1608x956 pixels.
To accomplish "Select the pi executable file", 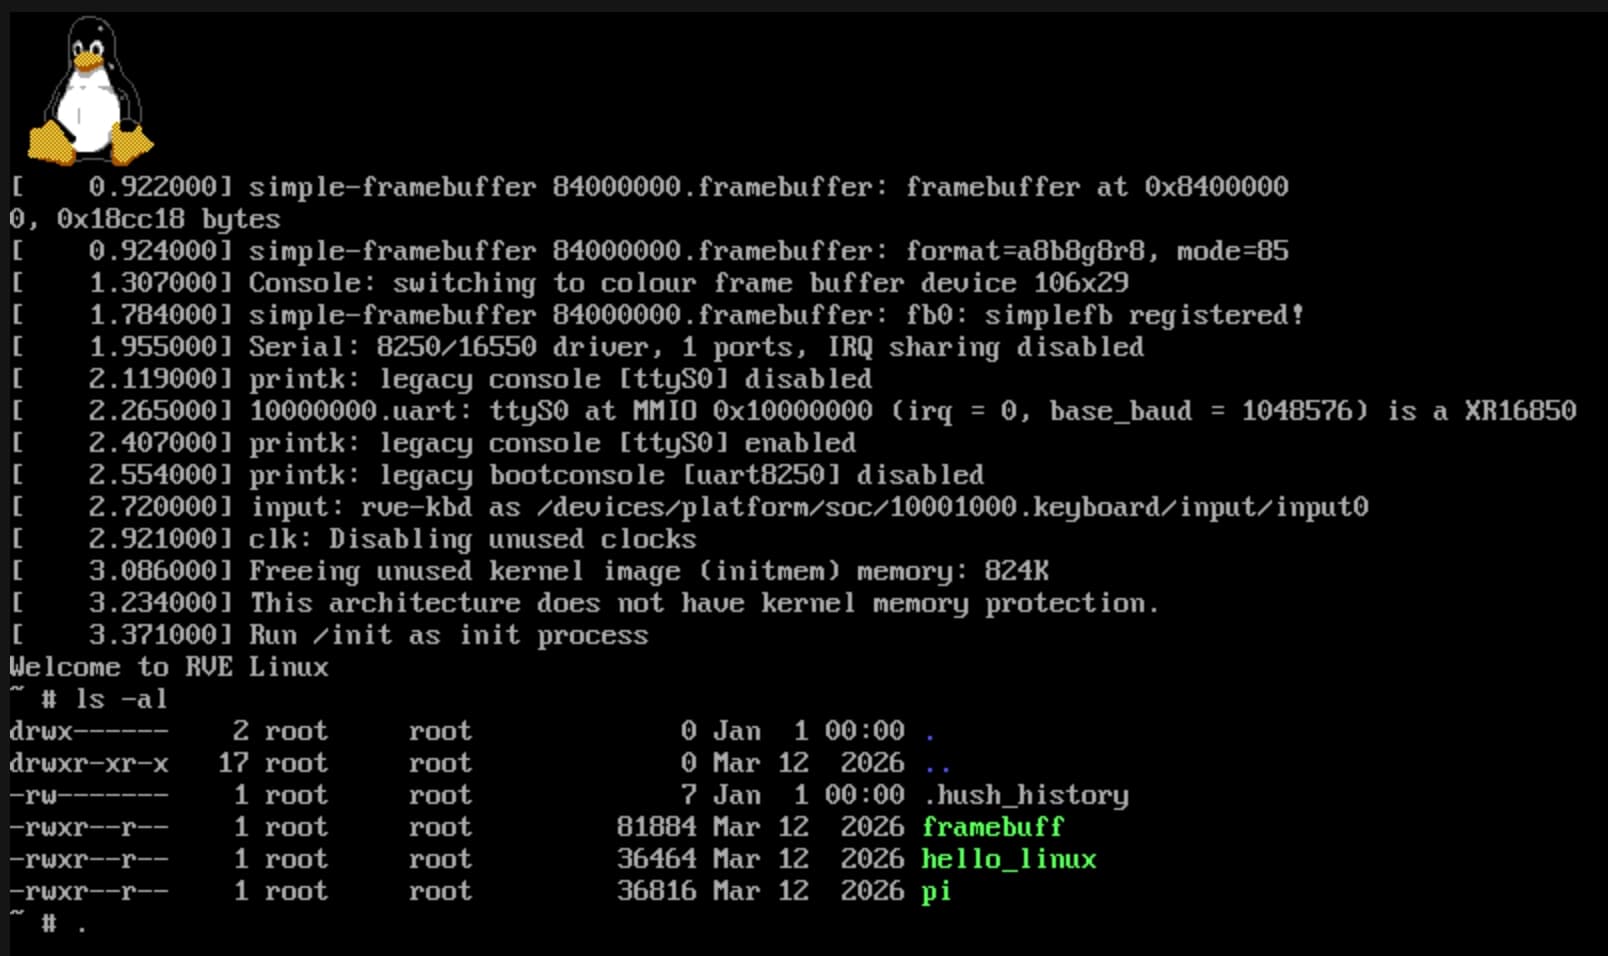I will click(x=936, y=891).
